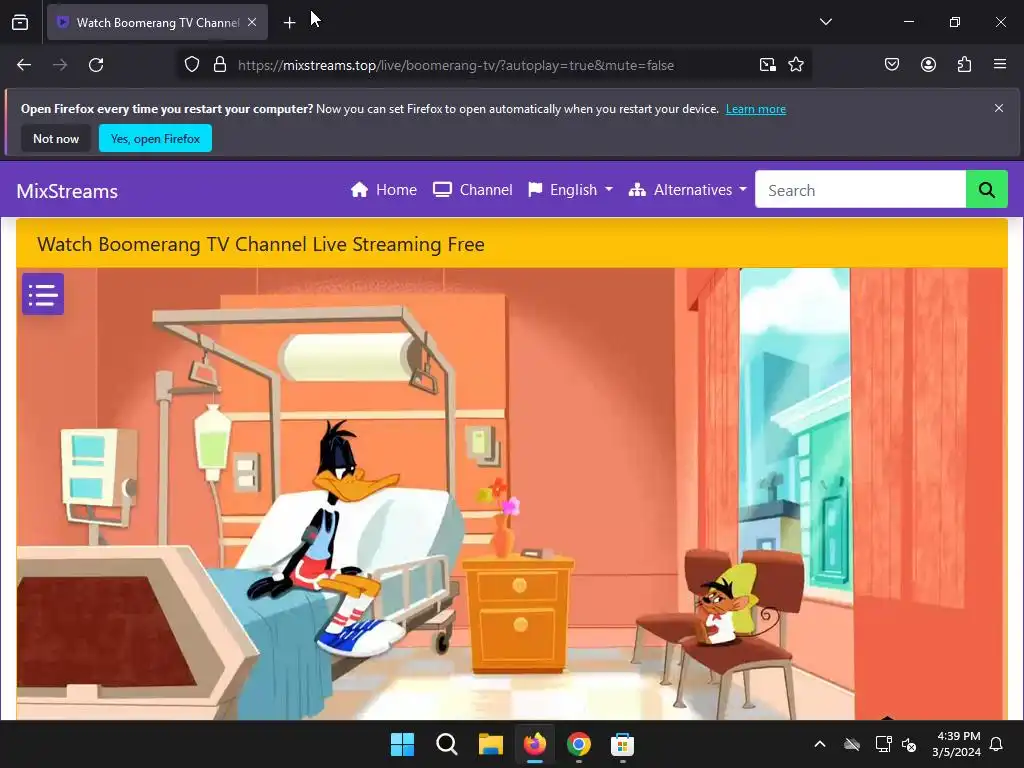Open Firefox View tabs overview icon

pyautogui.click(x=20, y=22)
